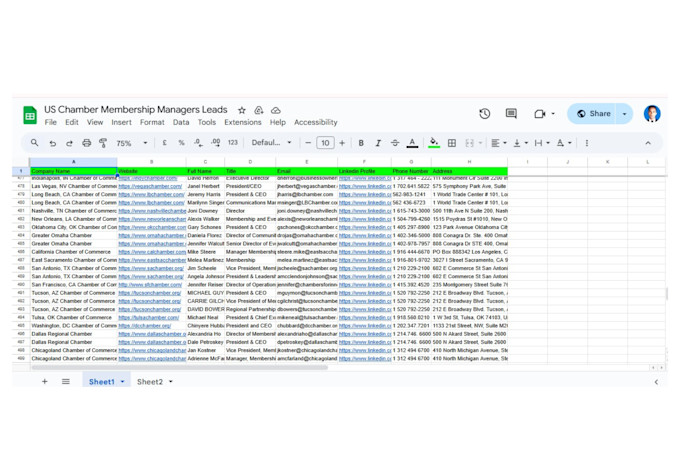Open more toolbar options (three dots)
Screen dimensions: 680x459
[x=587, y=143]
